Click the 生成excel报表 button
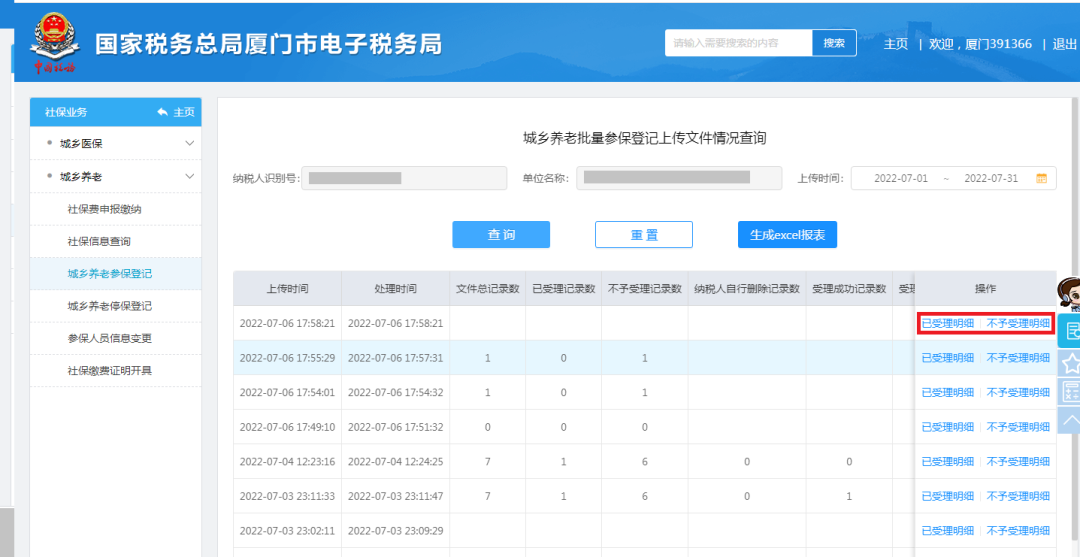Image resolution: width=1080 pixels, height=557 pixels. click(x=787, y=235)
